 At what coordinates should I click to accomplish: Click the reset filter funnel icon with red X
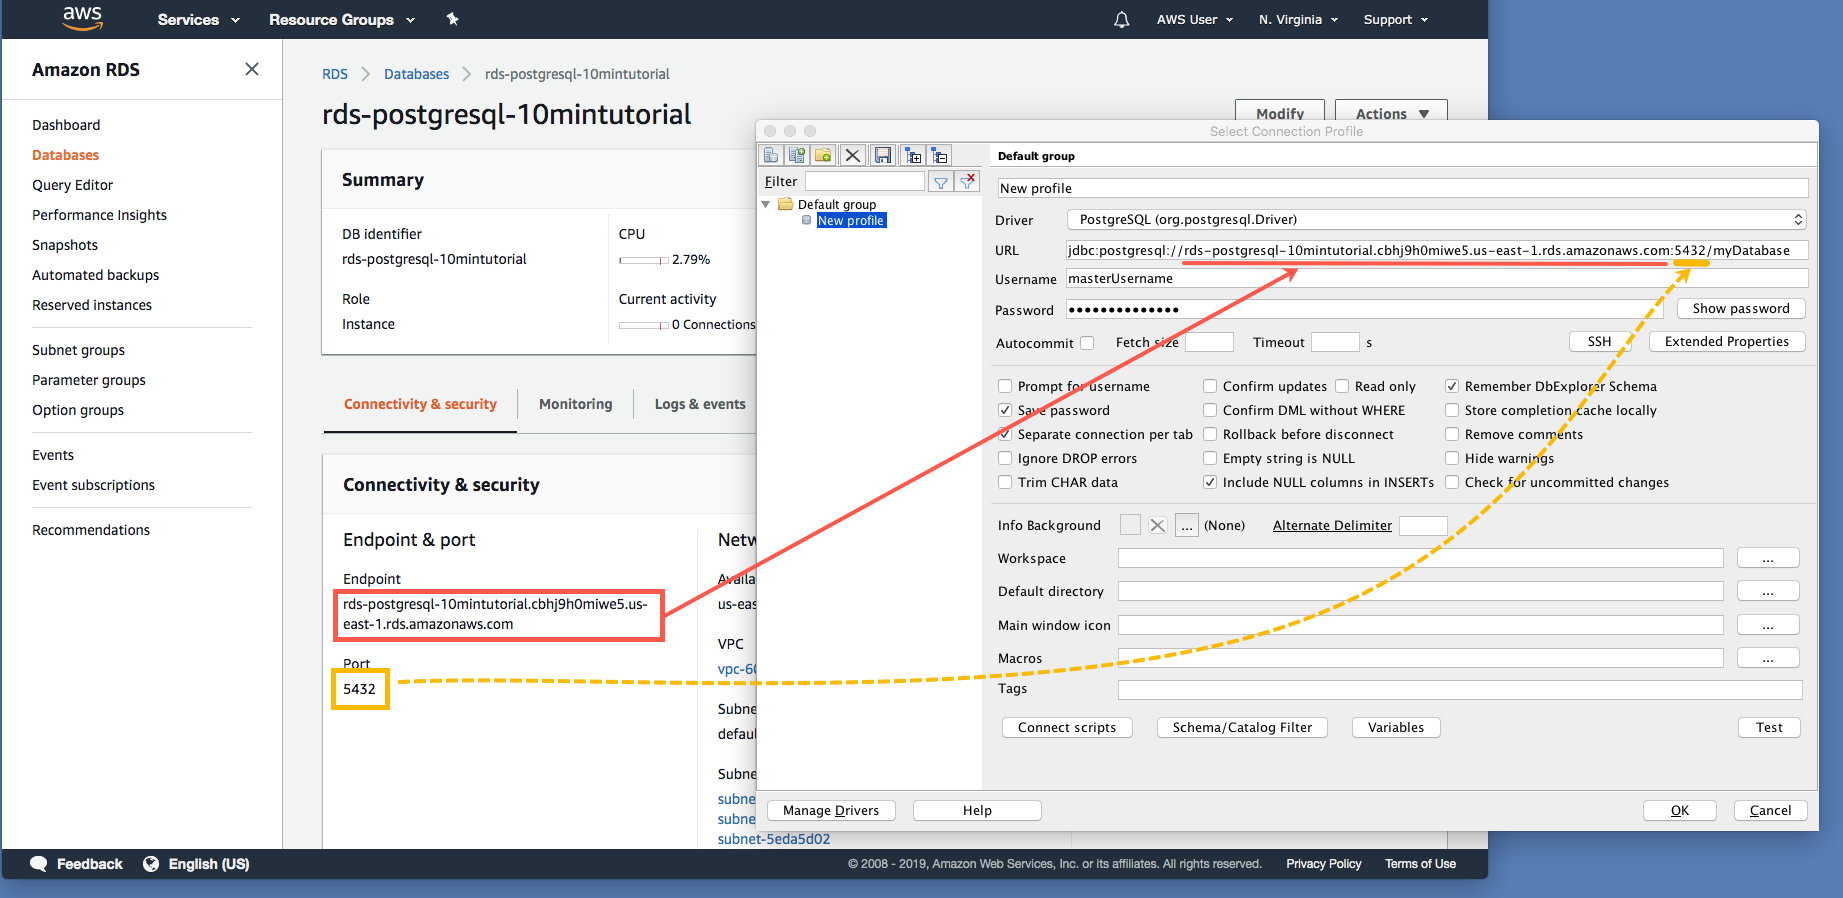click(967, 181)
